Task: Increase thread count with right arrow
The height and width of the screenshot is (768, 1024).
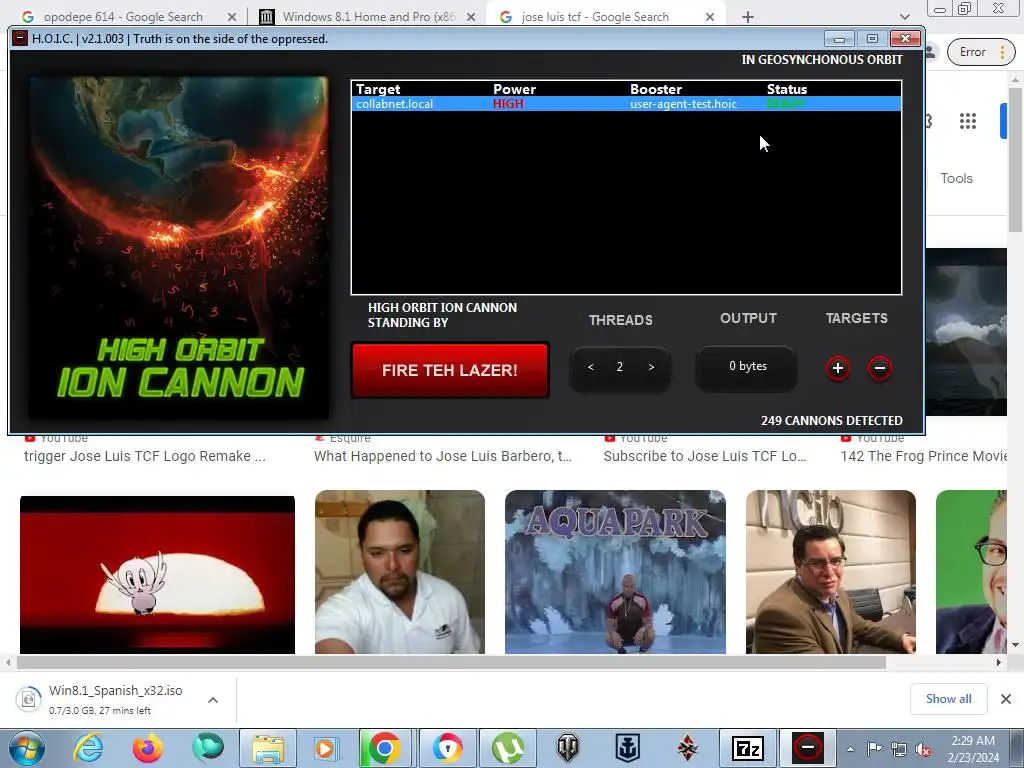Action: click(651, 367)
